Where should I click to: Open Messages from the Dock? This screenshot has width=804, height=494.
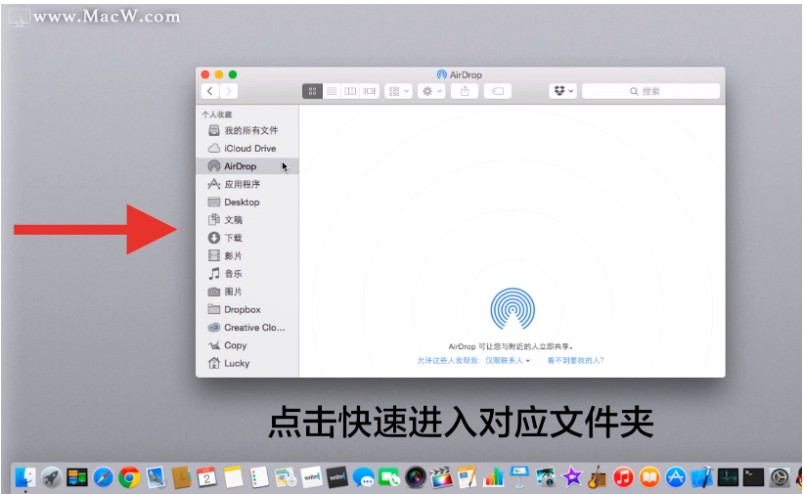[x=364, y=478]
